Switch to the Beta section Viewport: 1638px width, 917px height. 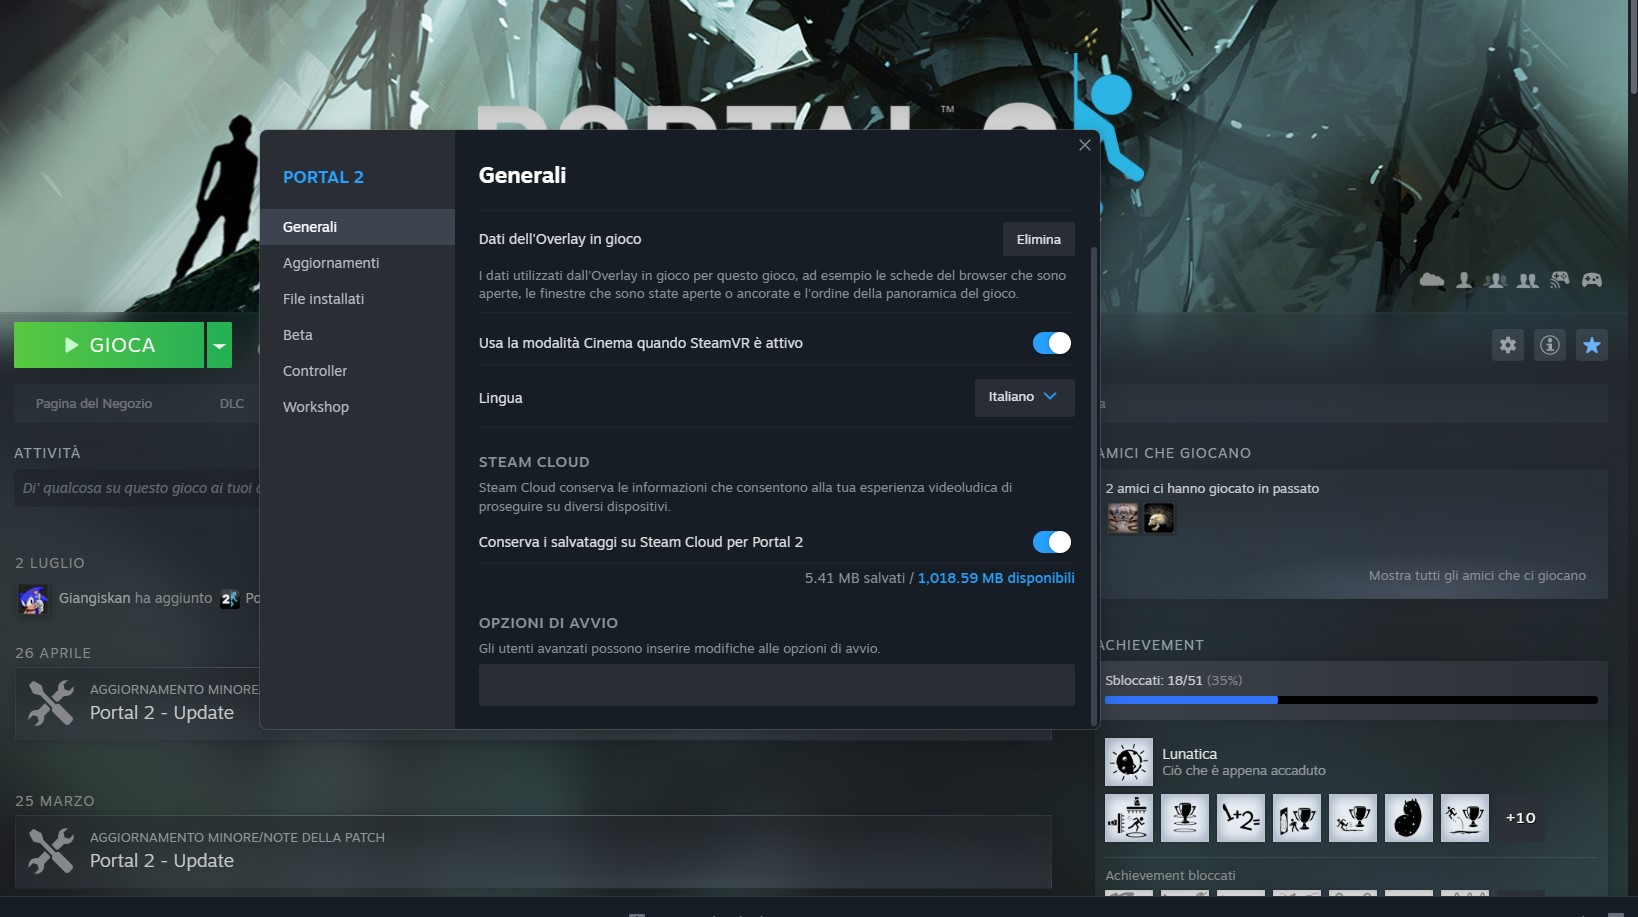click(x=357, y=335)
